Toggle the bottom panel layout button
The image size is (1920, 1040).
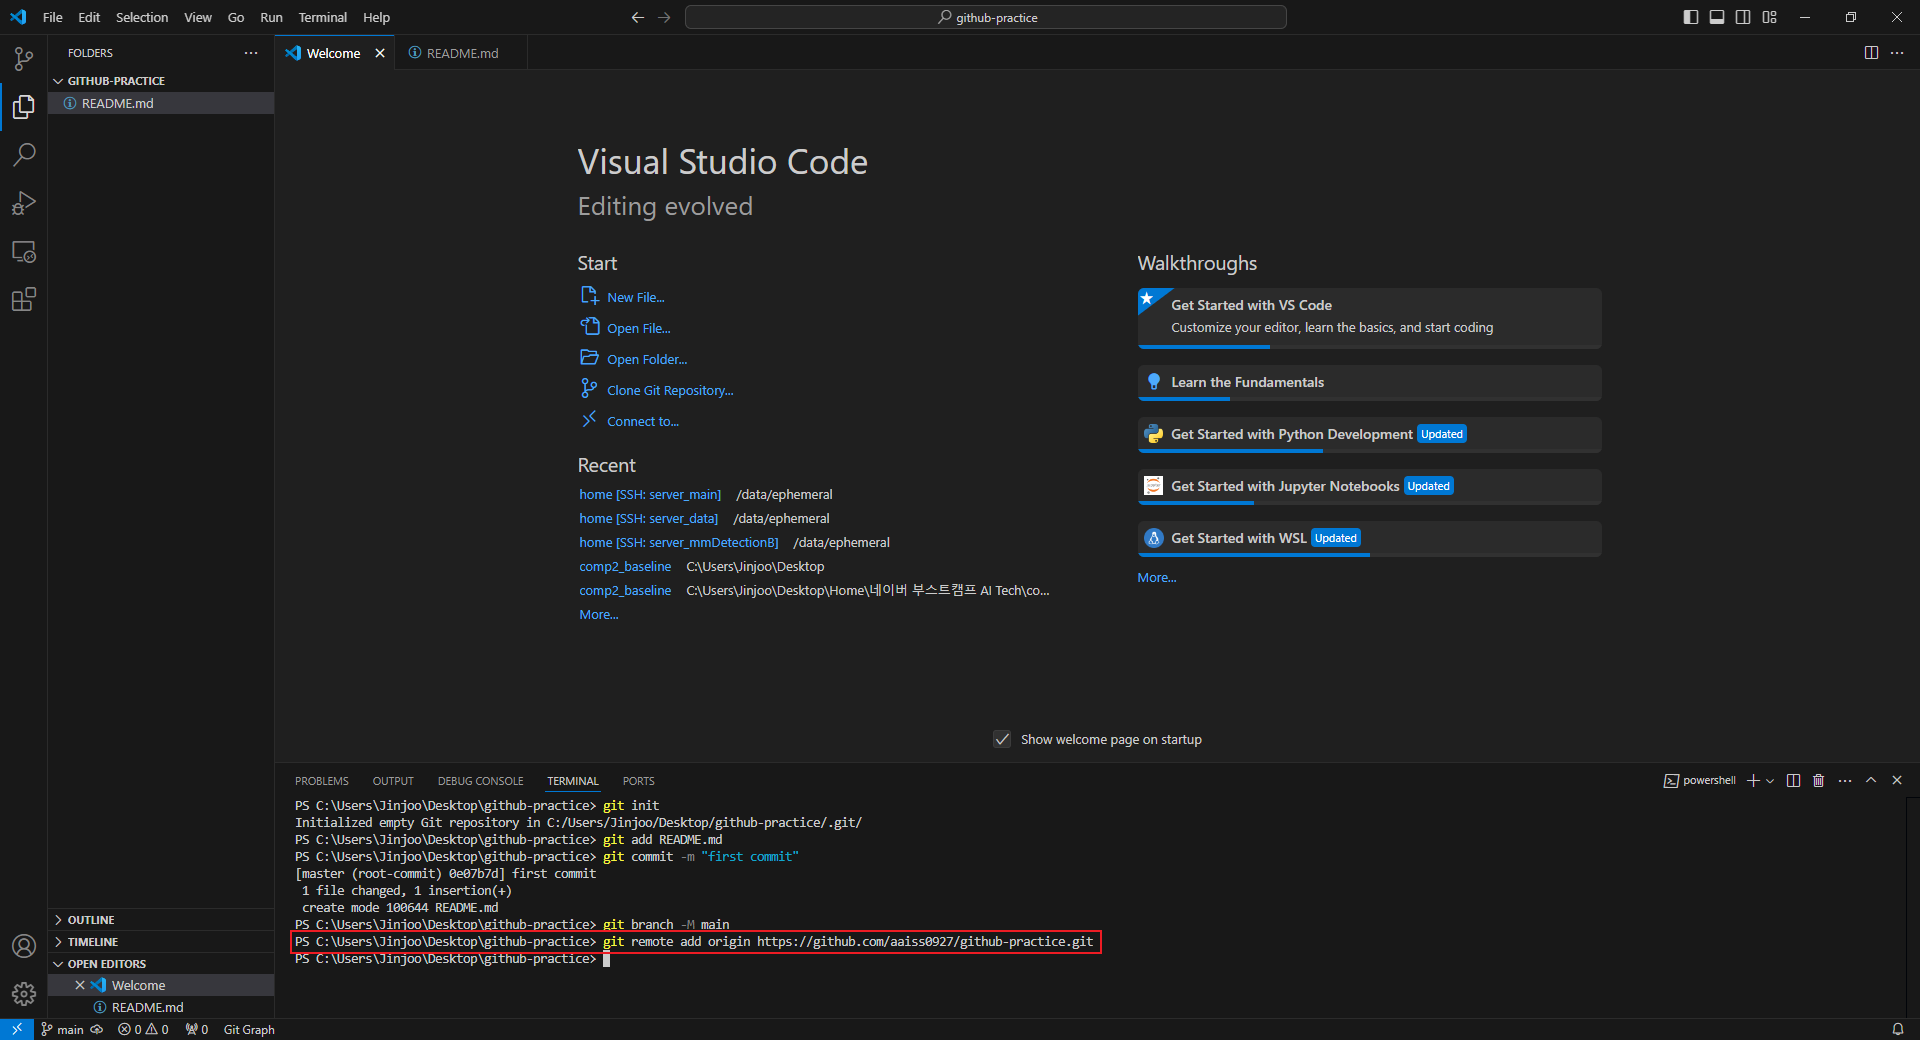click(1717, 17)
